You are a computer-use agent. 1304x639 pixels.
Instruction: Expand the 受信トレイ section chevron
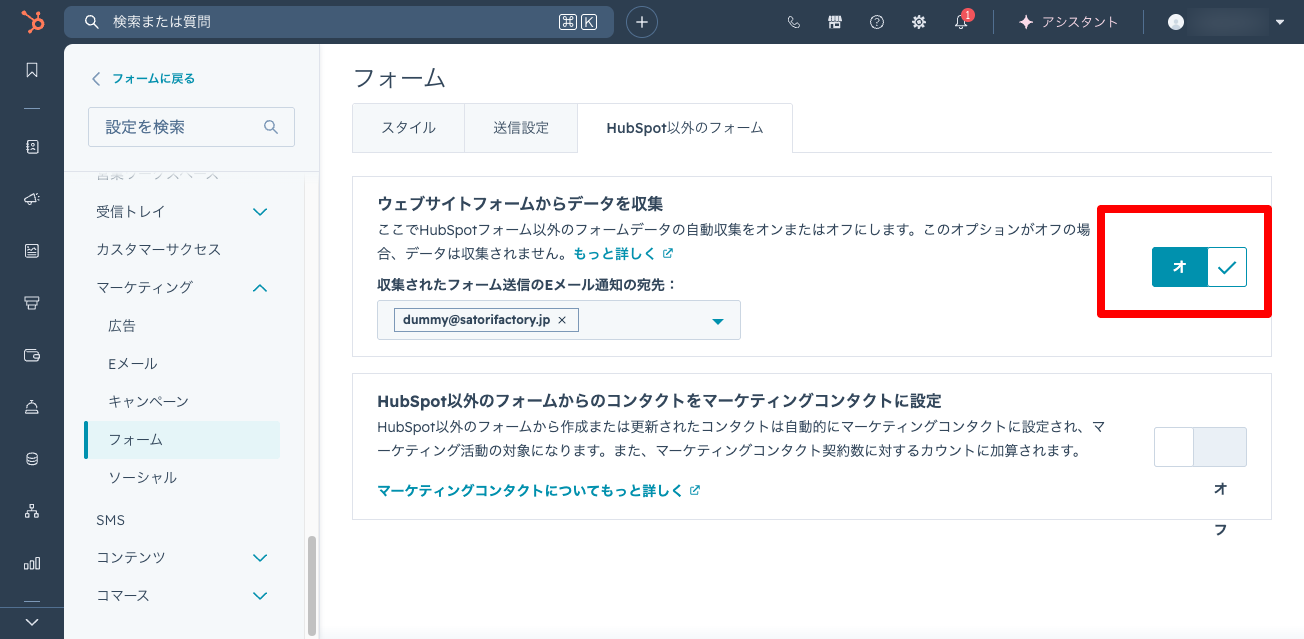(x=260, y=212)
